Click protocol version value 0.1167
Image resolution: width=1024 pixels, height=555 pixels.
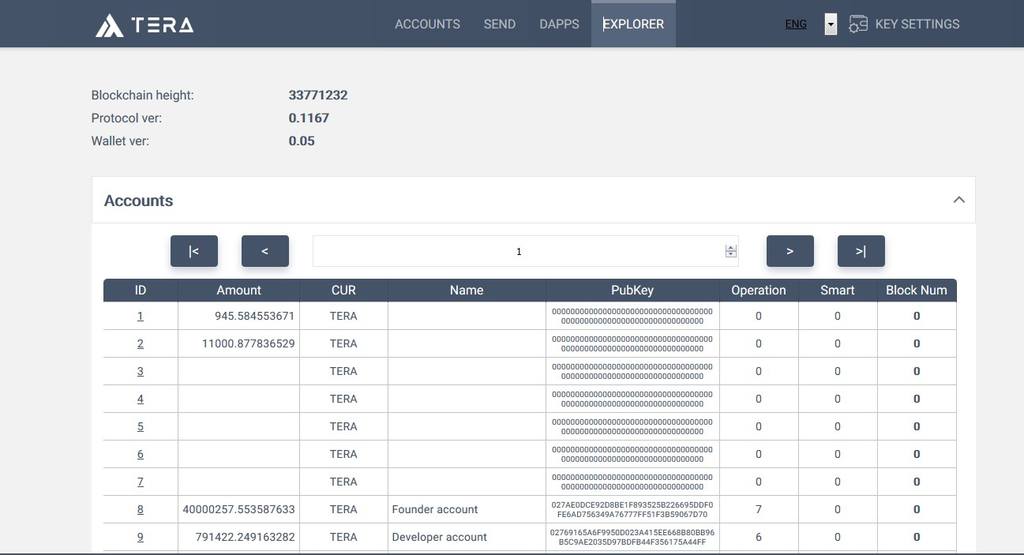coord(309,118)
